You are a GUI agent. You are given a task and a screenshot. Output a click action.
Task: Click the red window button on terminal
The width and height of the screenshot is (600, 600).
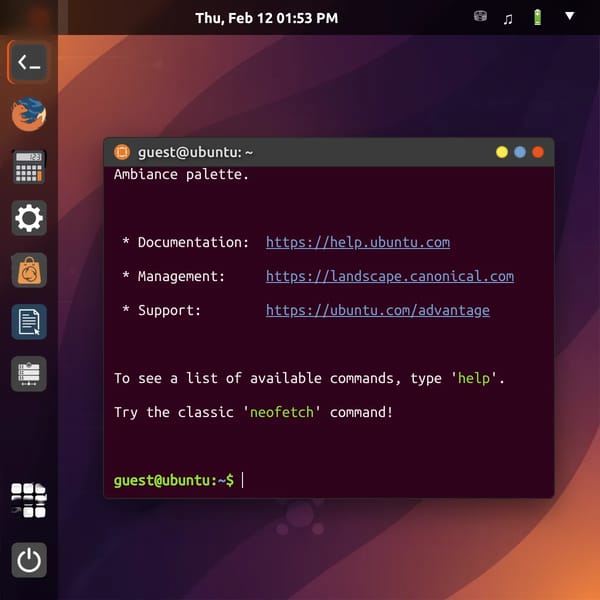pyautogui.click(x=538, y=152)
